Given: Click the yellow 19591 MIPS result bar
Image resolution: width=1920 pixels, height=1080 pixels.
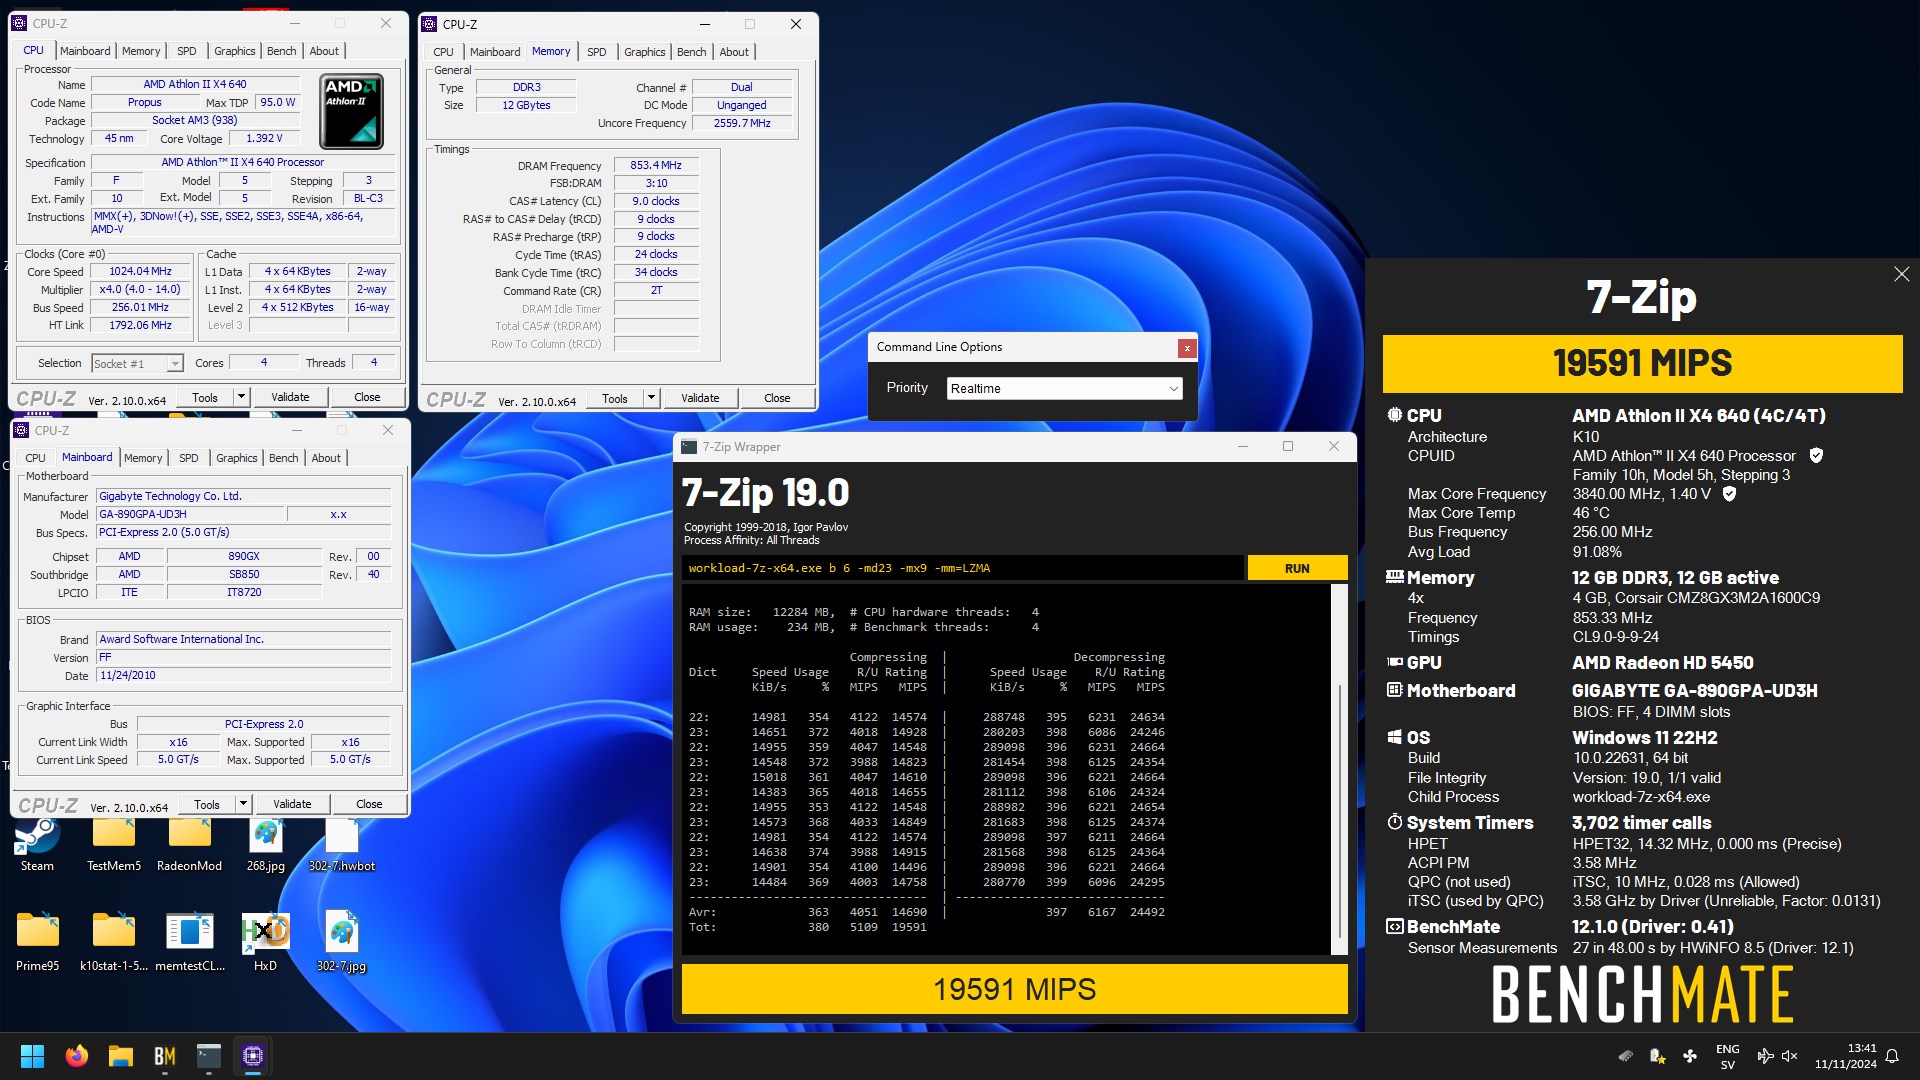Looking at the screenshot, I should (x=1014, y=989).
